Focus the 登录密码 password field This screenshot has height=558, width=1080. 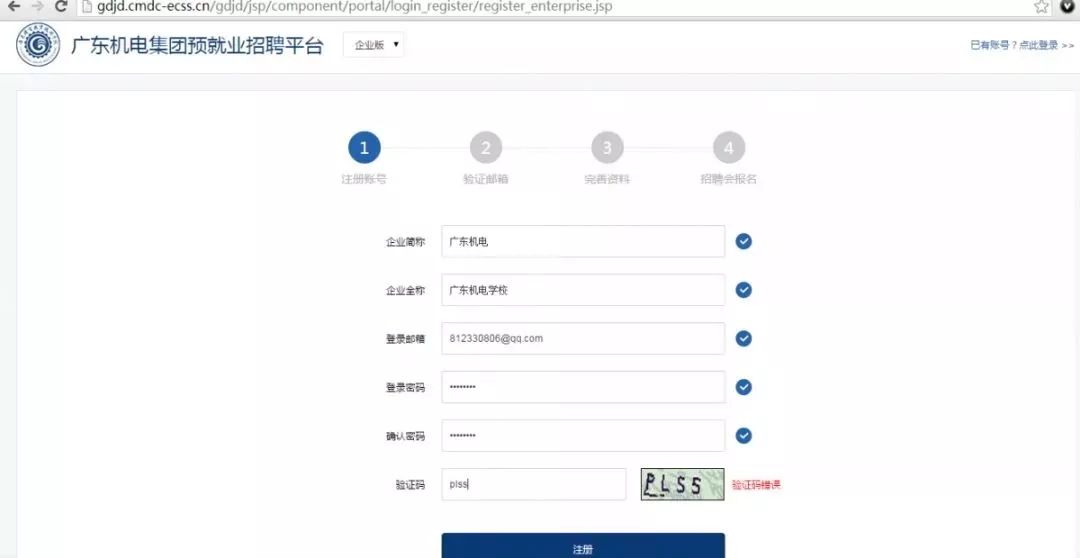pyautogui.click(x=583, y=387)
